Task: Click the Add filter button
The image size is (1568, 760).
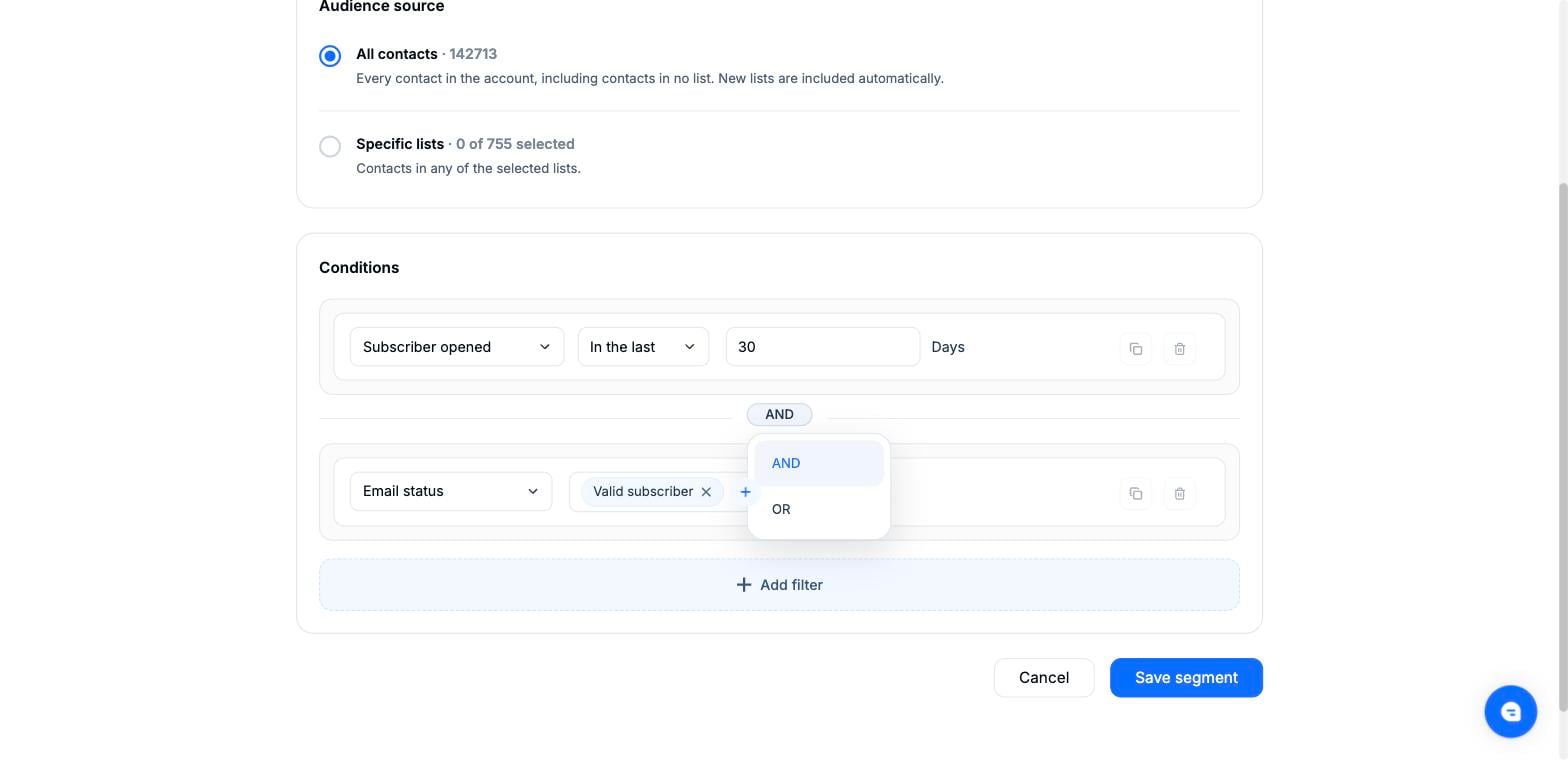Action: pos(779,585)
